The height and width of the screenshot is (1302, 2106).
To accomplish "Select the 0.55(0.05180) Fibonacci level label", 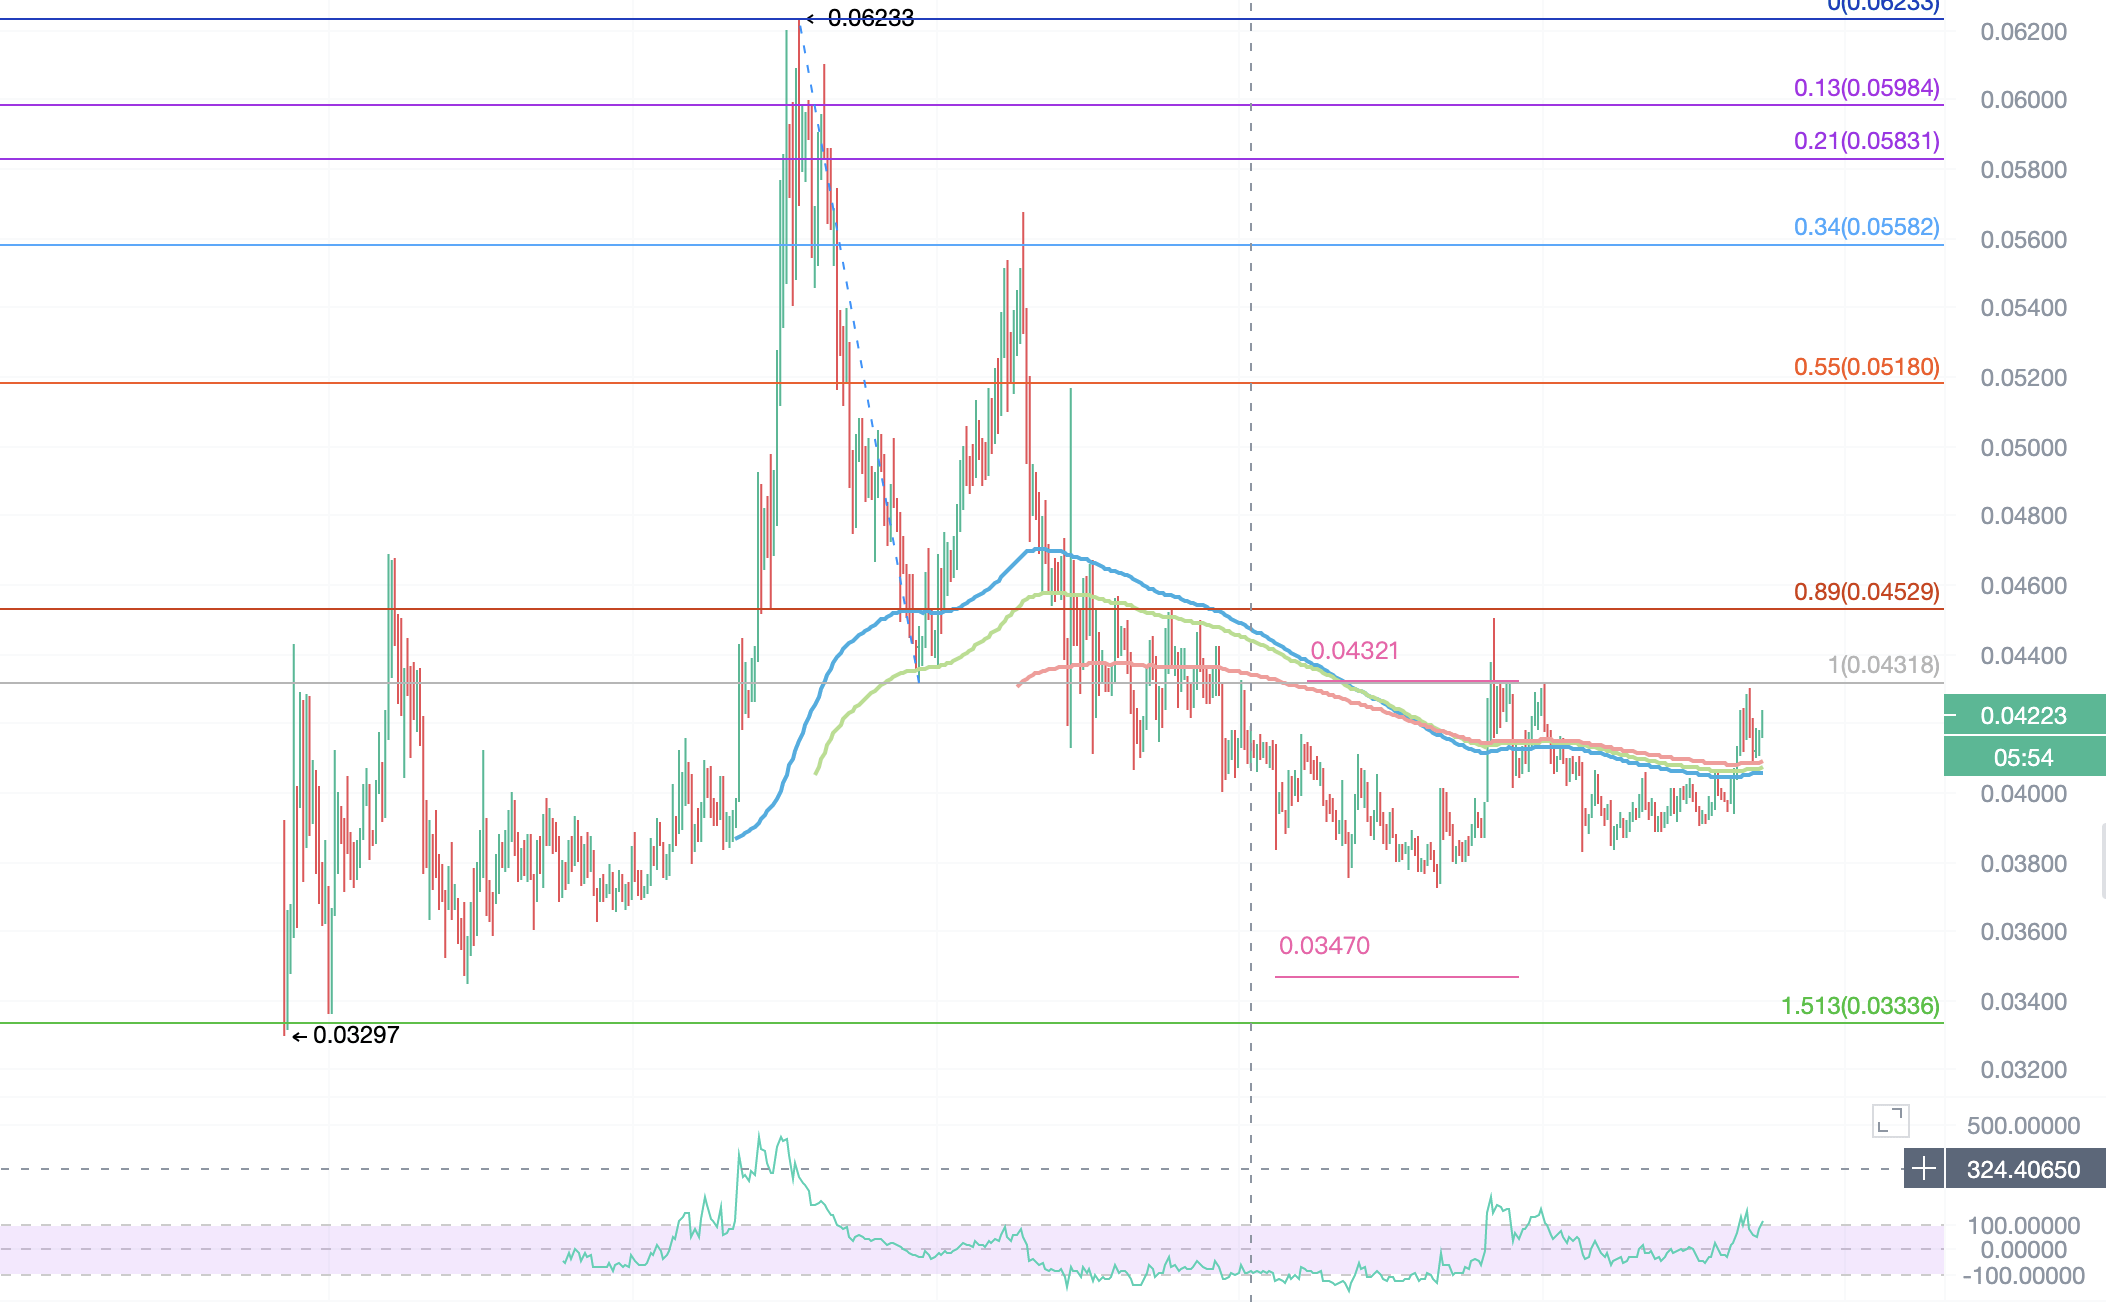I will click(1866, 367).
